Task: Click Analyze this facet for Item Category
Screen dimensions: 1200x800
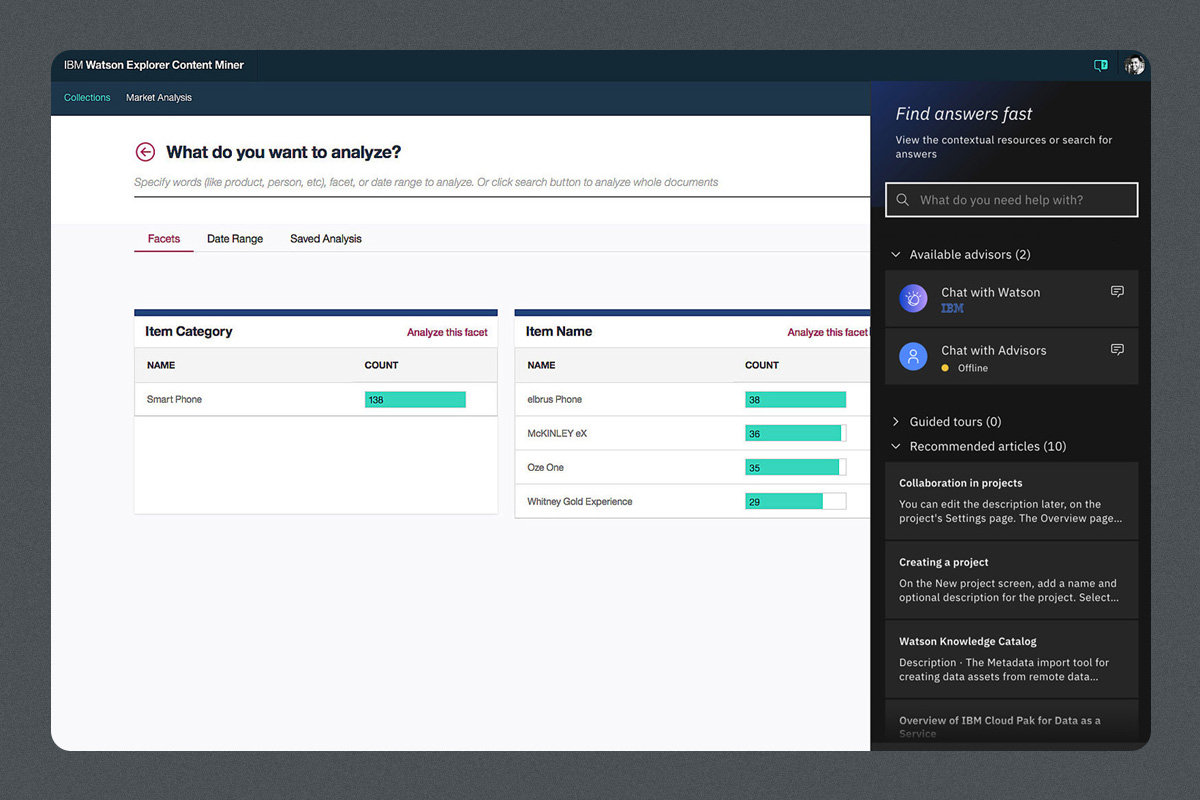Action: click(x=447, y=332)
